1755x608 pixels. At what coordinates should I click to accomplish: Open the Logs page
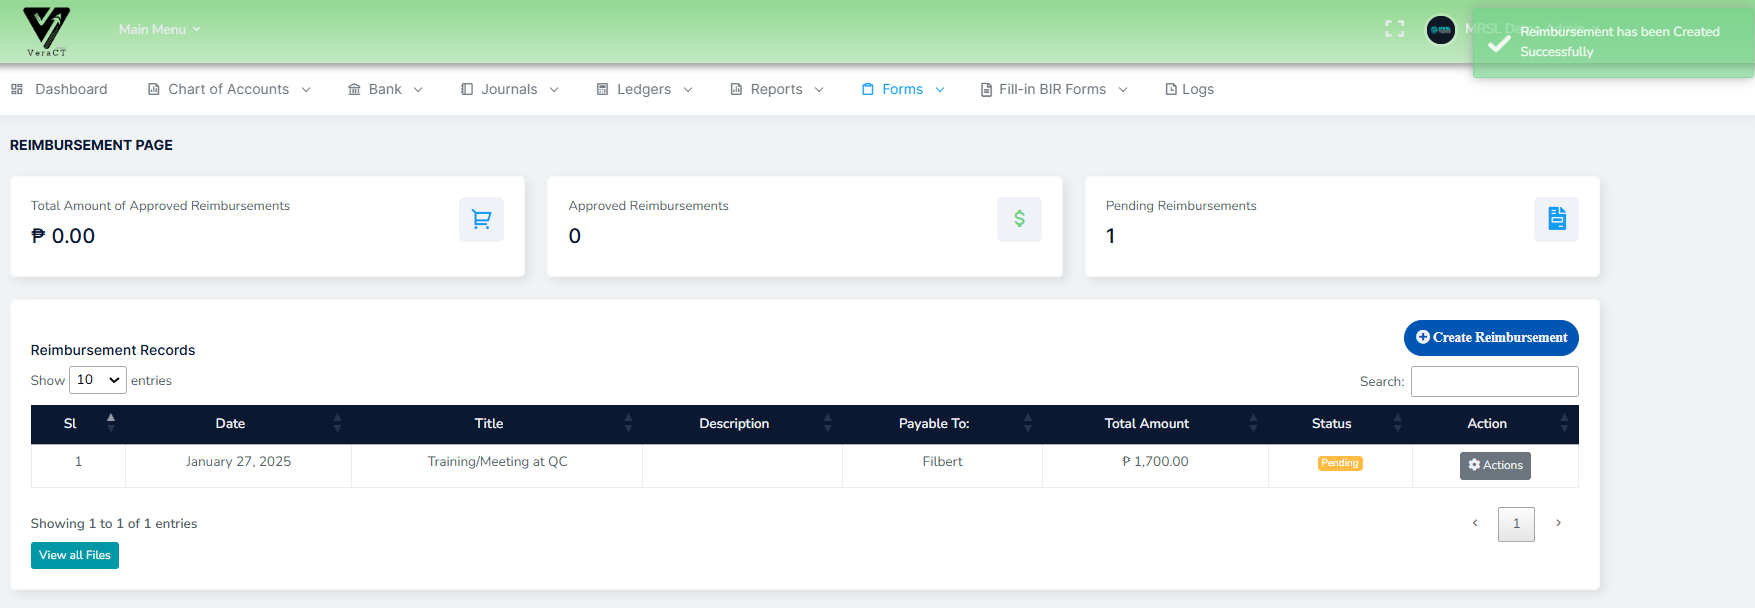coord(1189,89)
